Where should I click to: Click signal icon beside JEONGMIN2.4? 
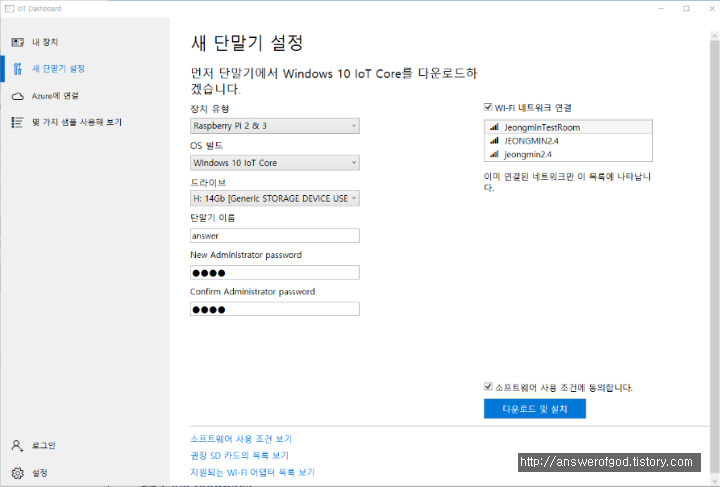494,141
